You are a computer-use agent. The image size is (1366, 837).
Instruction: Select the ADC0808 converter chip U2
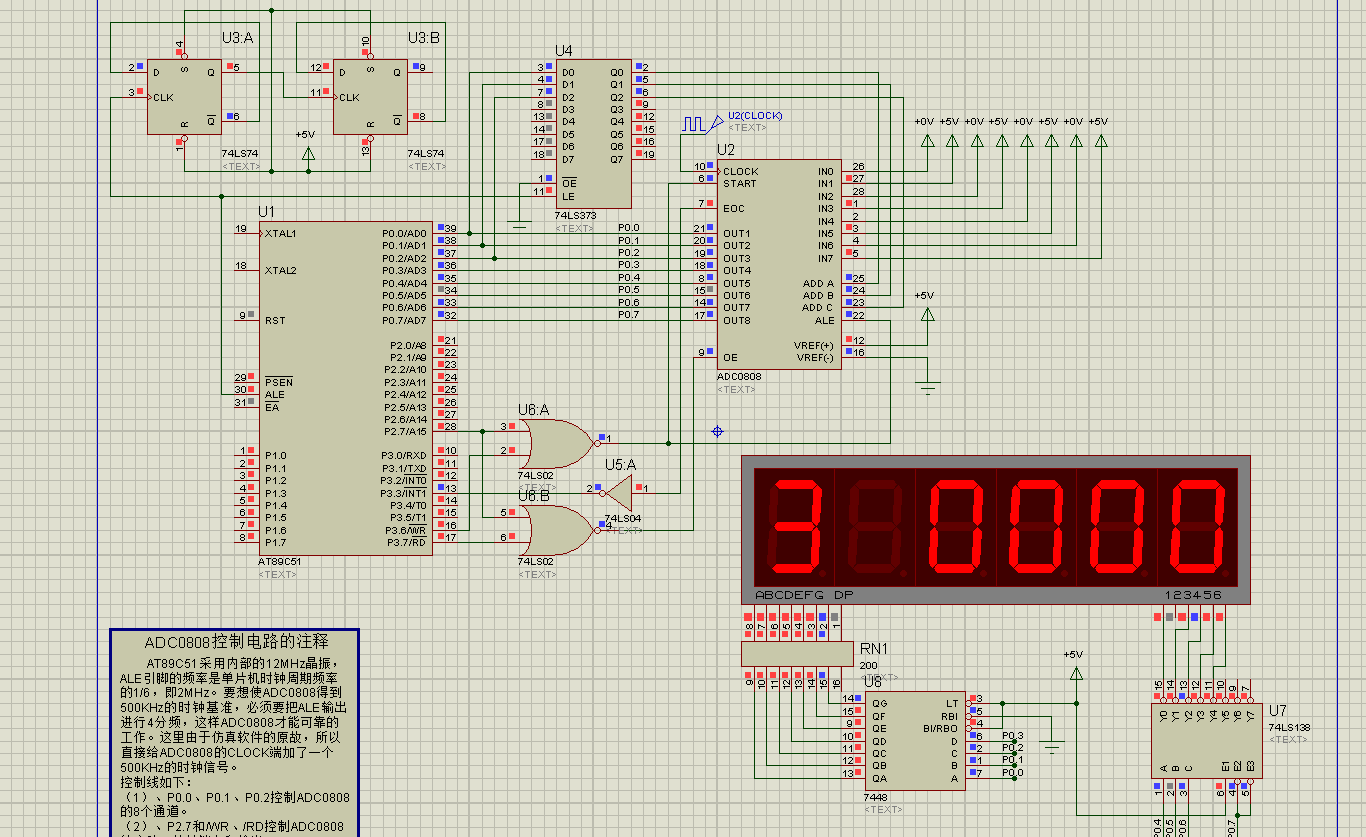(x=778, y=264)
